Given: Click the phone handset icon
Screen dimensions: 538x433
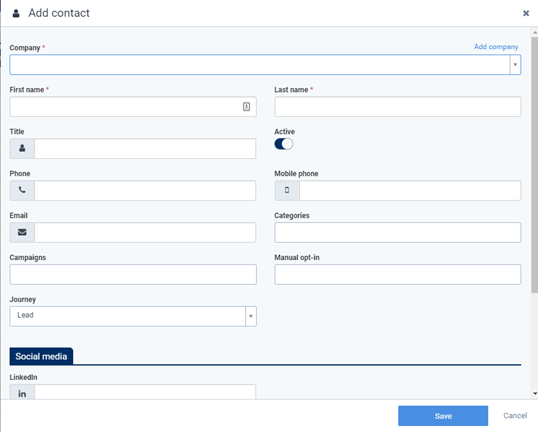Looking at the screenshot, I should coord(22,190).
